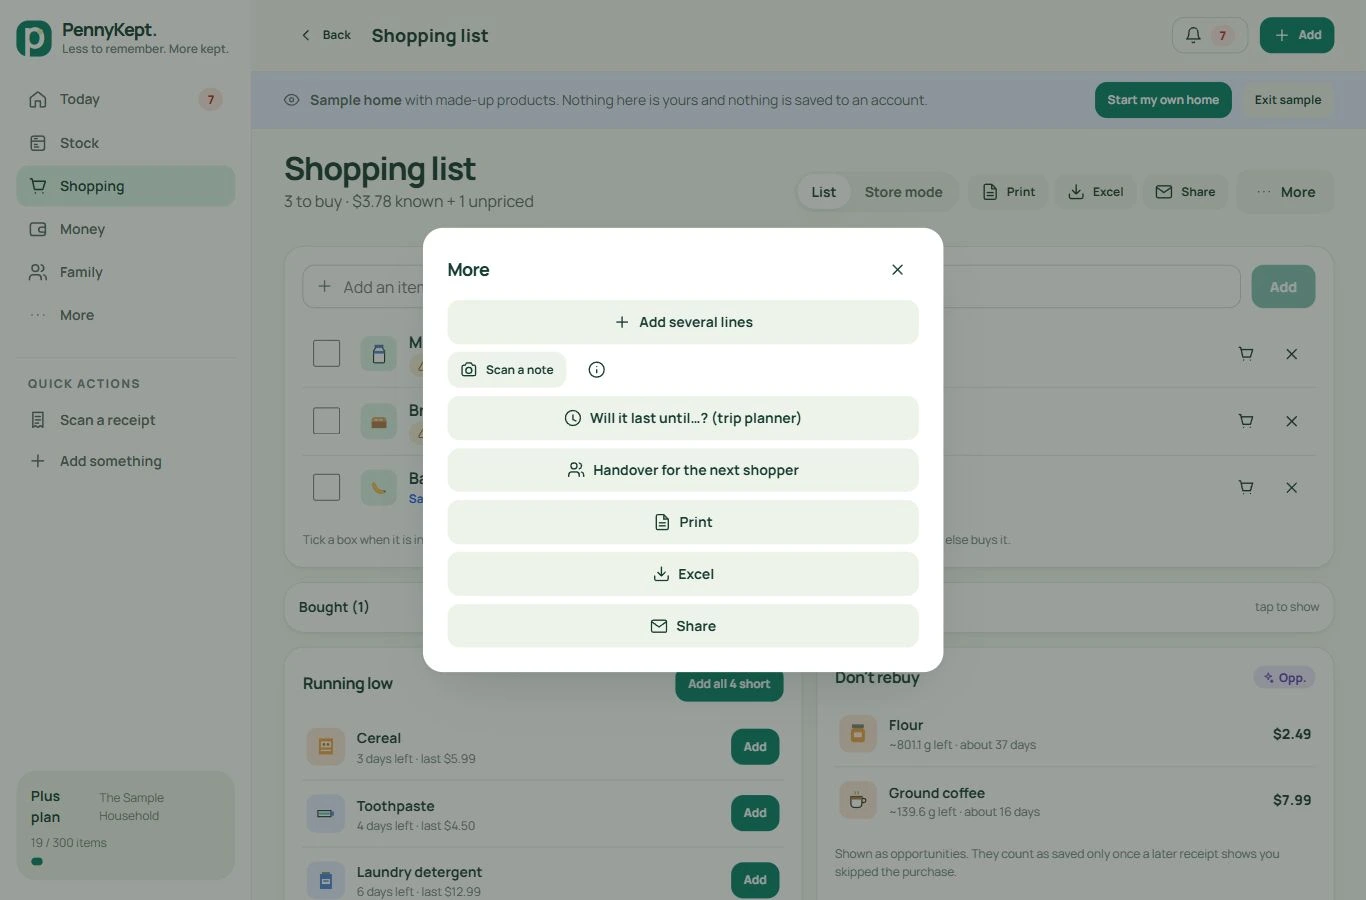1366x900 pixels.
Task: Tick the second shopping item checkbox
Action: point(326,420)
